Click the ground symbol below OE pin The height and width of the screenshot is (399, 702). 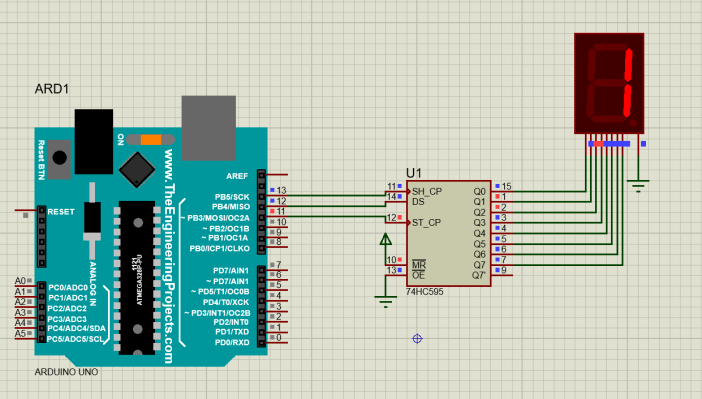pos(385,300)
